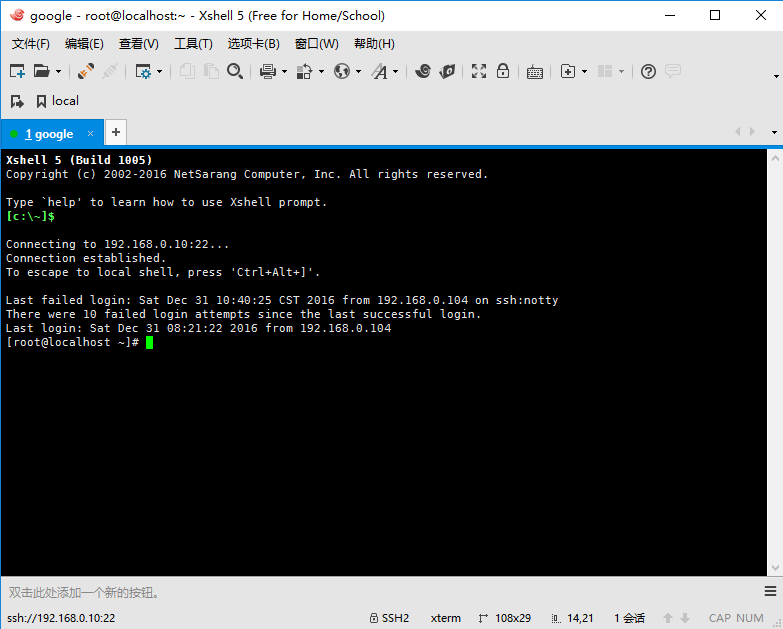Click the status bar up arrow icon

(x=668, y=618)
